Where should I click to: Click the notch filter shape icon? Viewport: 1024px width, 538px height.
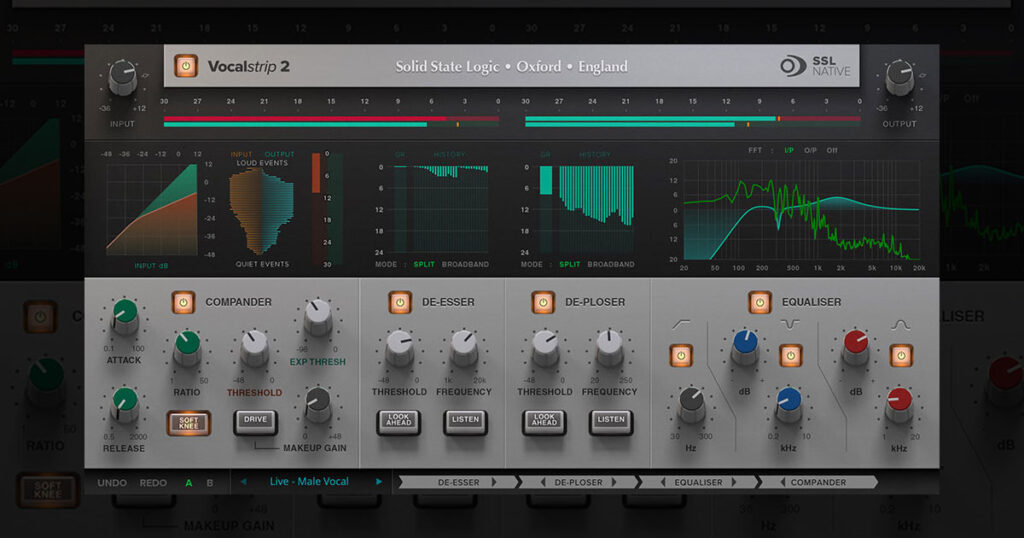(x=790, y=324)
